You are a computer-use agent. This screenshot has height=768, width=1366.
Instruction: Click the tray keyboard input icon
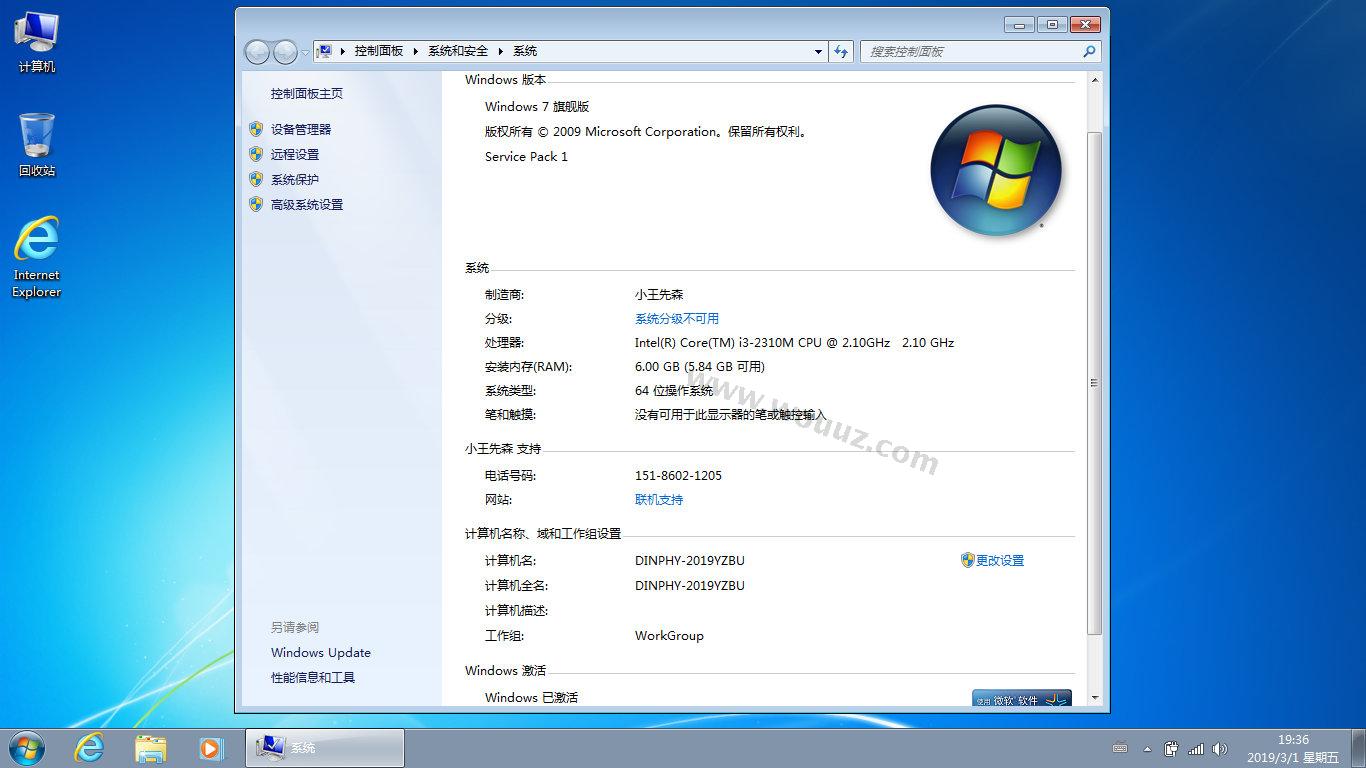tap(1120, 748)
